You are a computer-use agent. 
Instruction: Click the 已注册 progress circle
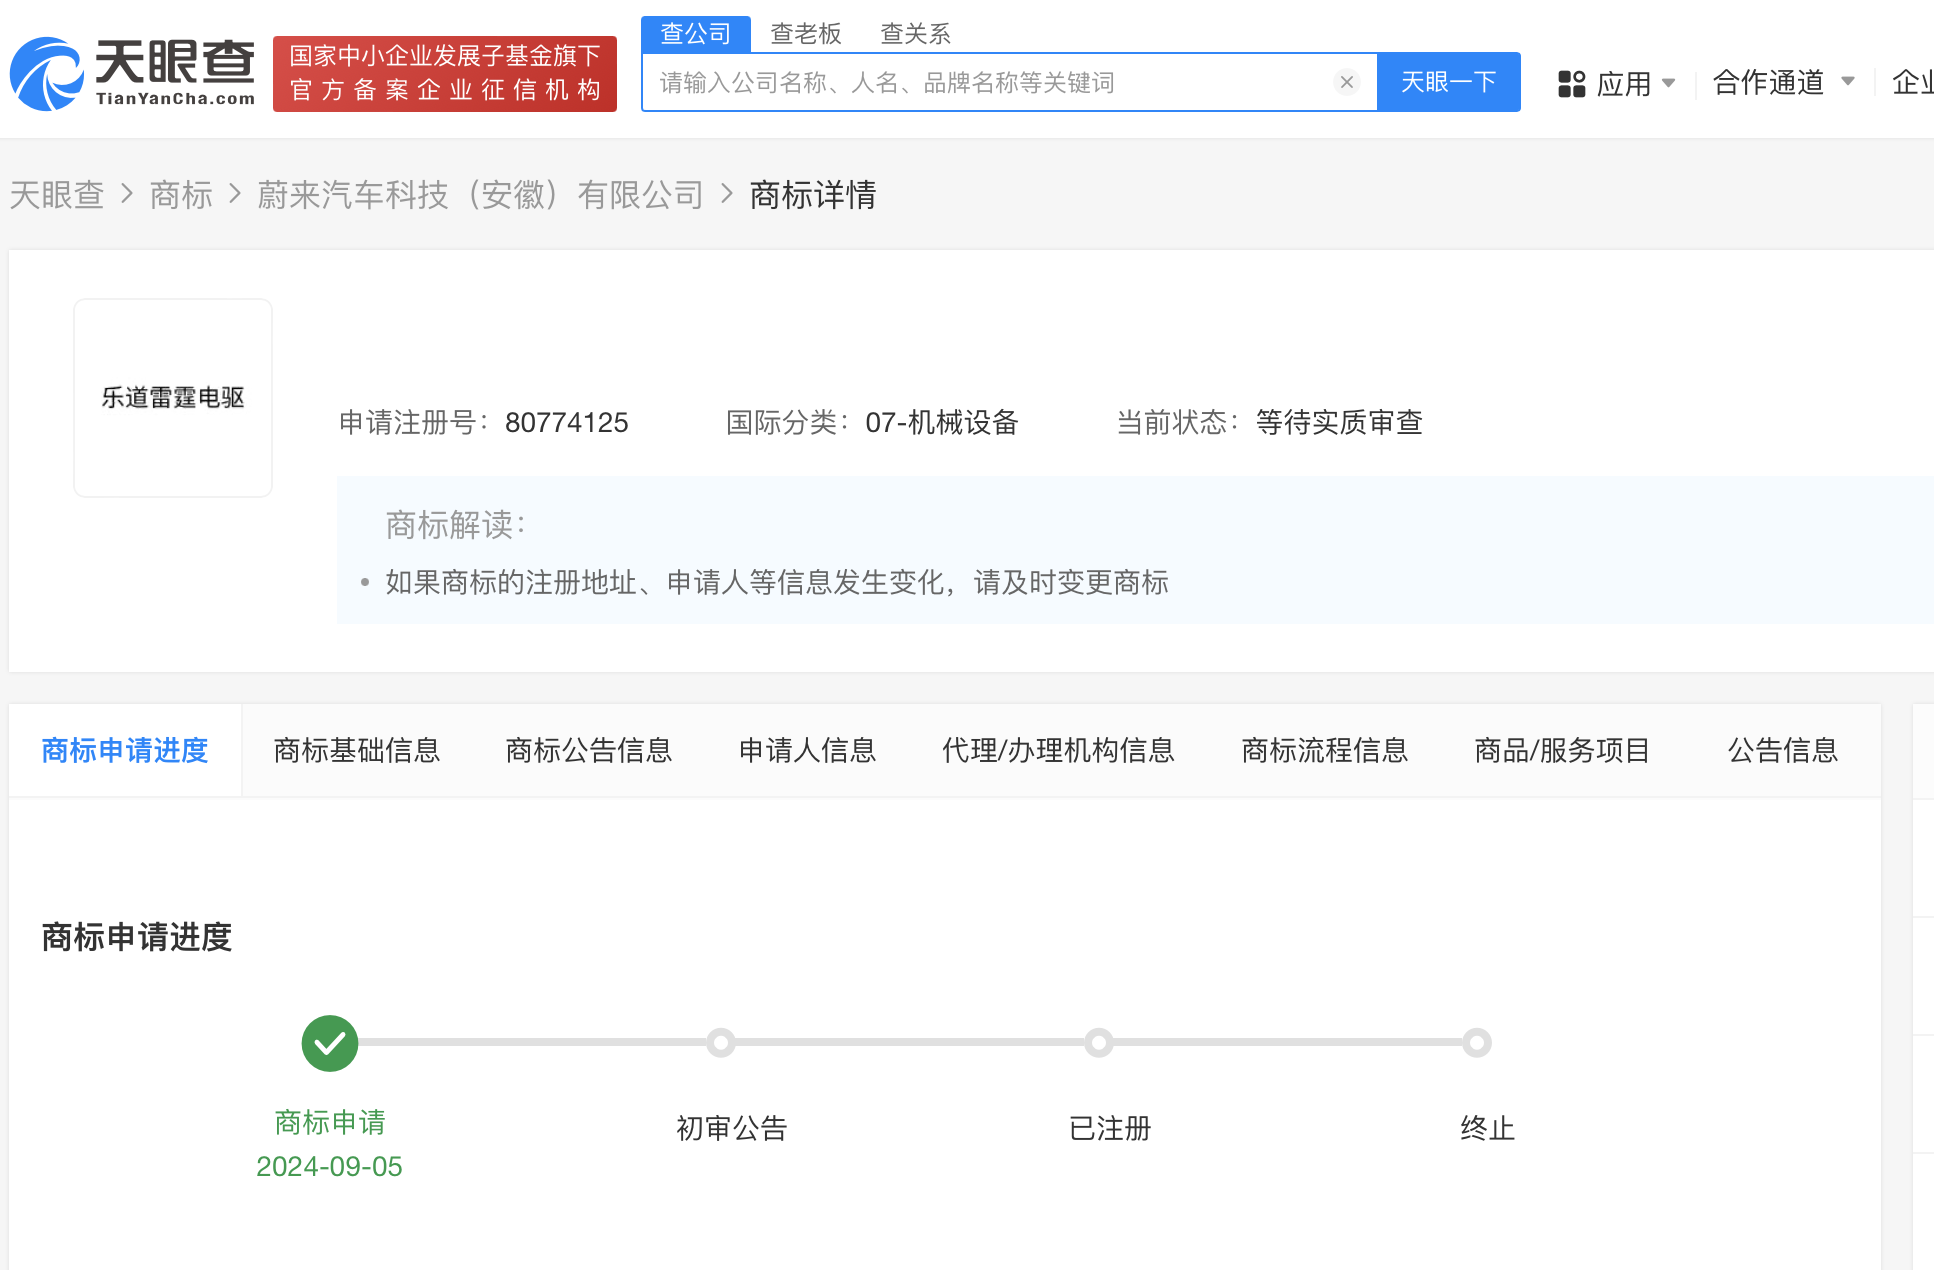1099,1042
